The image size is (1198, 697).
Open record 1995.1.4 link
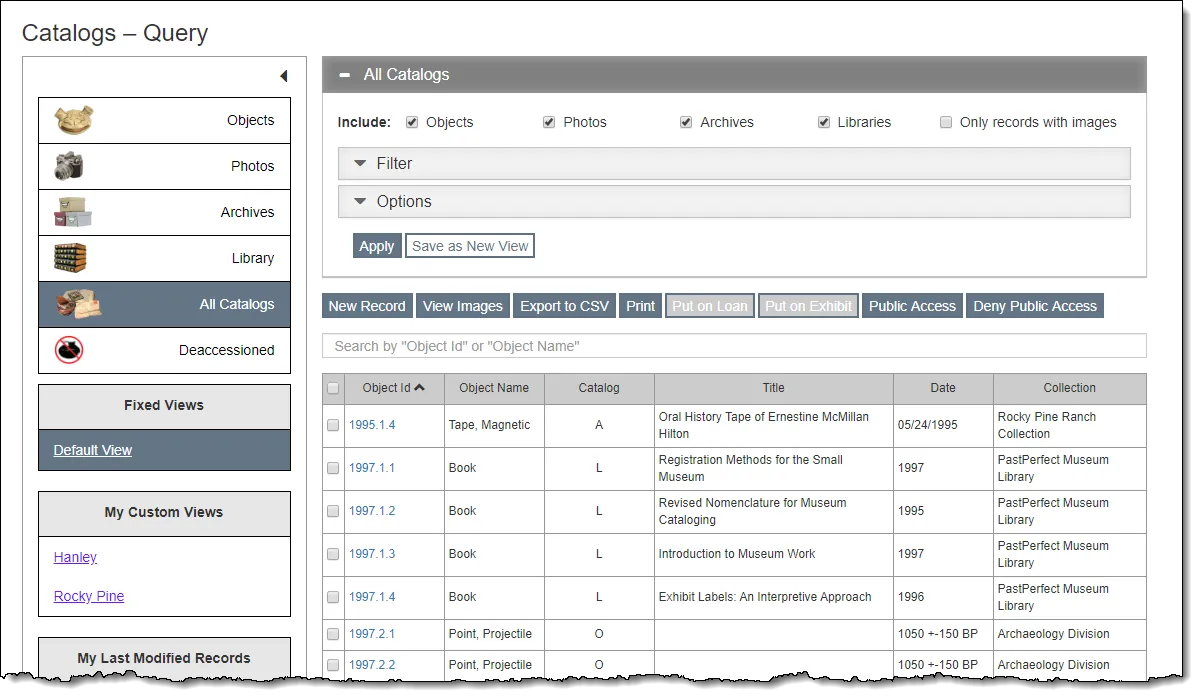[x=372, y=425]
